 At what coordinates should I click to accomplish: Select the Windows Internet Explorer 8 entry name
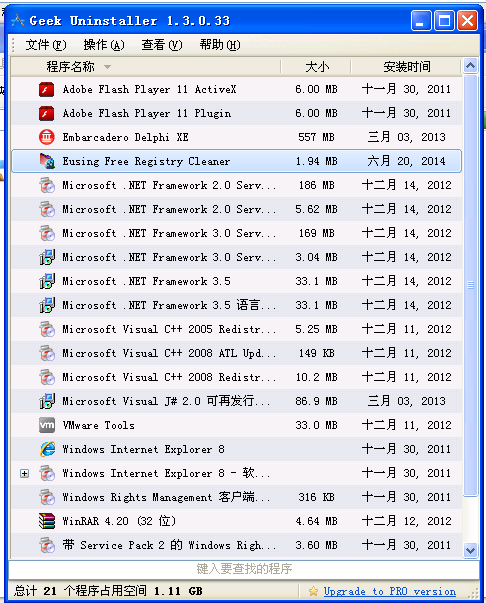click(143, 449)
